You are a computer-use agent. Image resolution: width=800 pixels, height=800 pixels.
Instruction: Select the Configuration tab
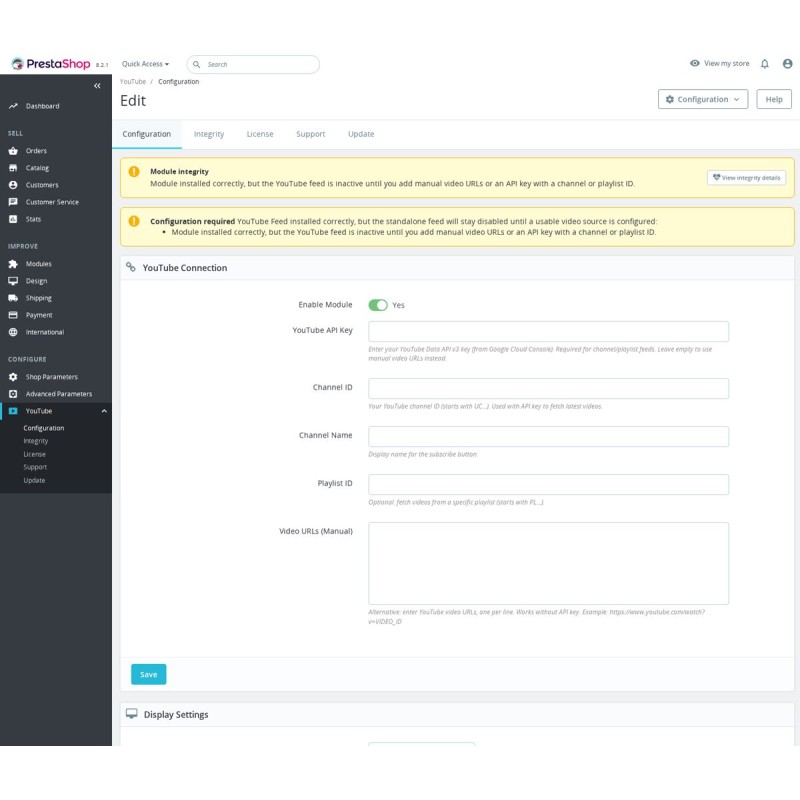click(x=146, y=134)
